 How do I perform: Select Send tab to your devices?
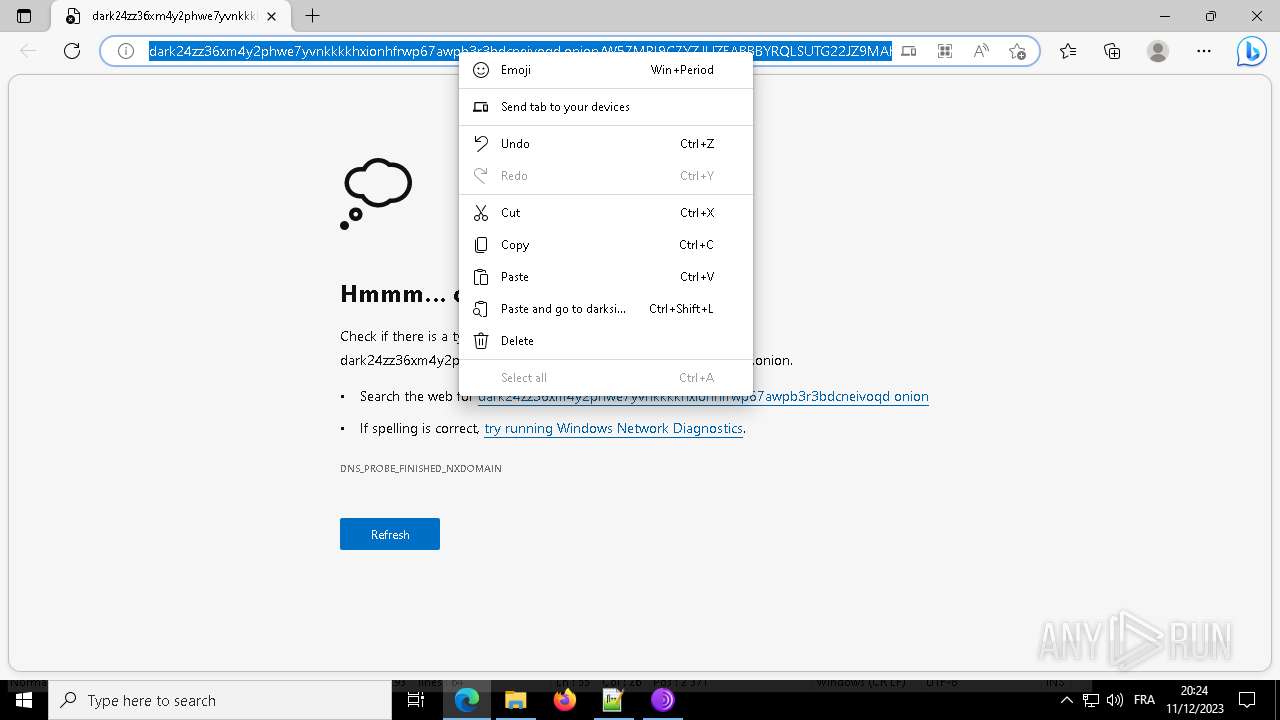pos(605,107)
